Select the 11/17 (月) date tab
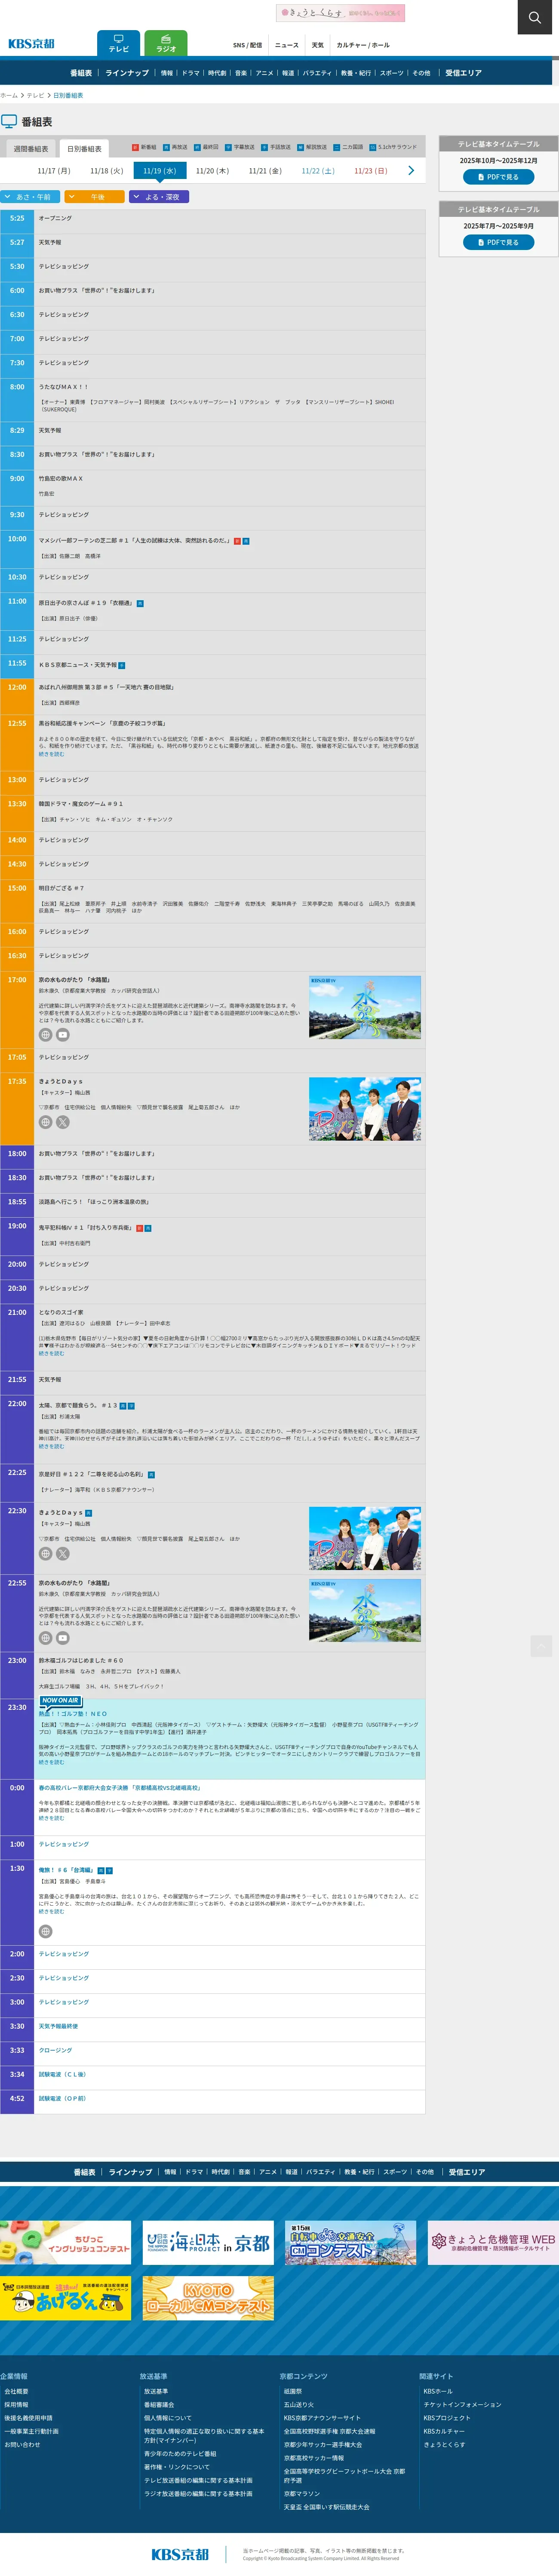 (x=54, y=171)
